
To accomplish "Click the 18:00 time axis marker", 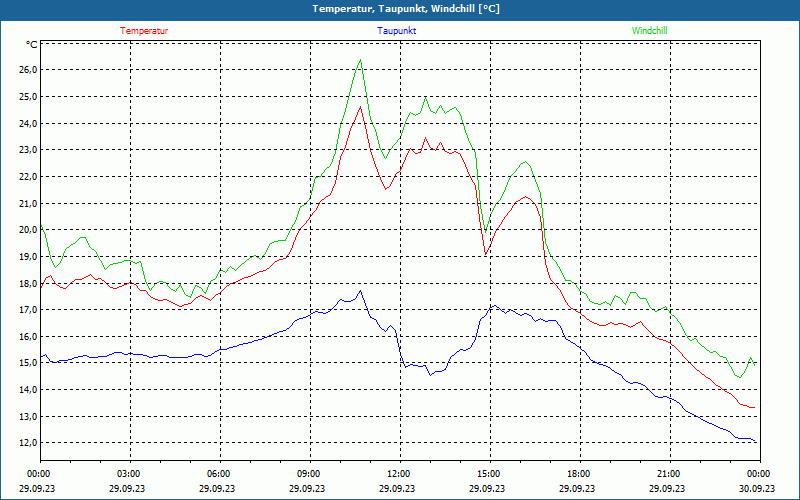I will click(x=579, y=474).
